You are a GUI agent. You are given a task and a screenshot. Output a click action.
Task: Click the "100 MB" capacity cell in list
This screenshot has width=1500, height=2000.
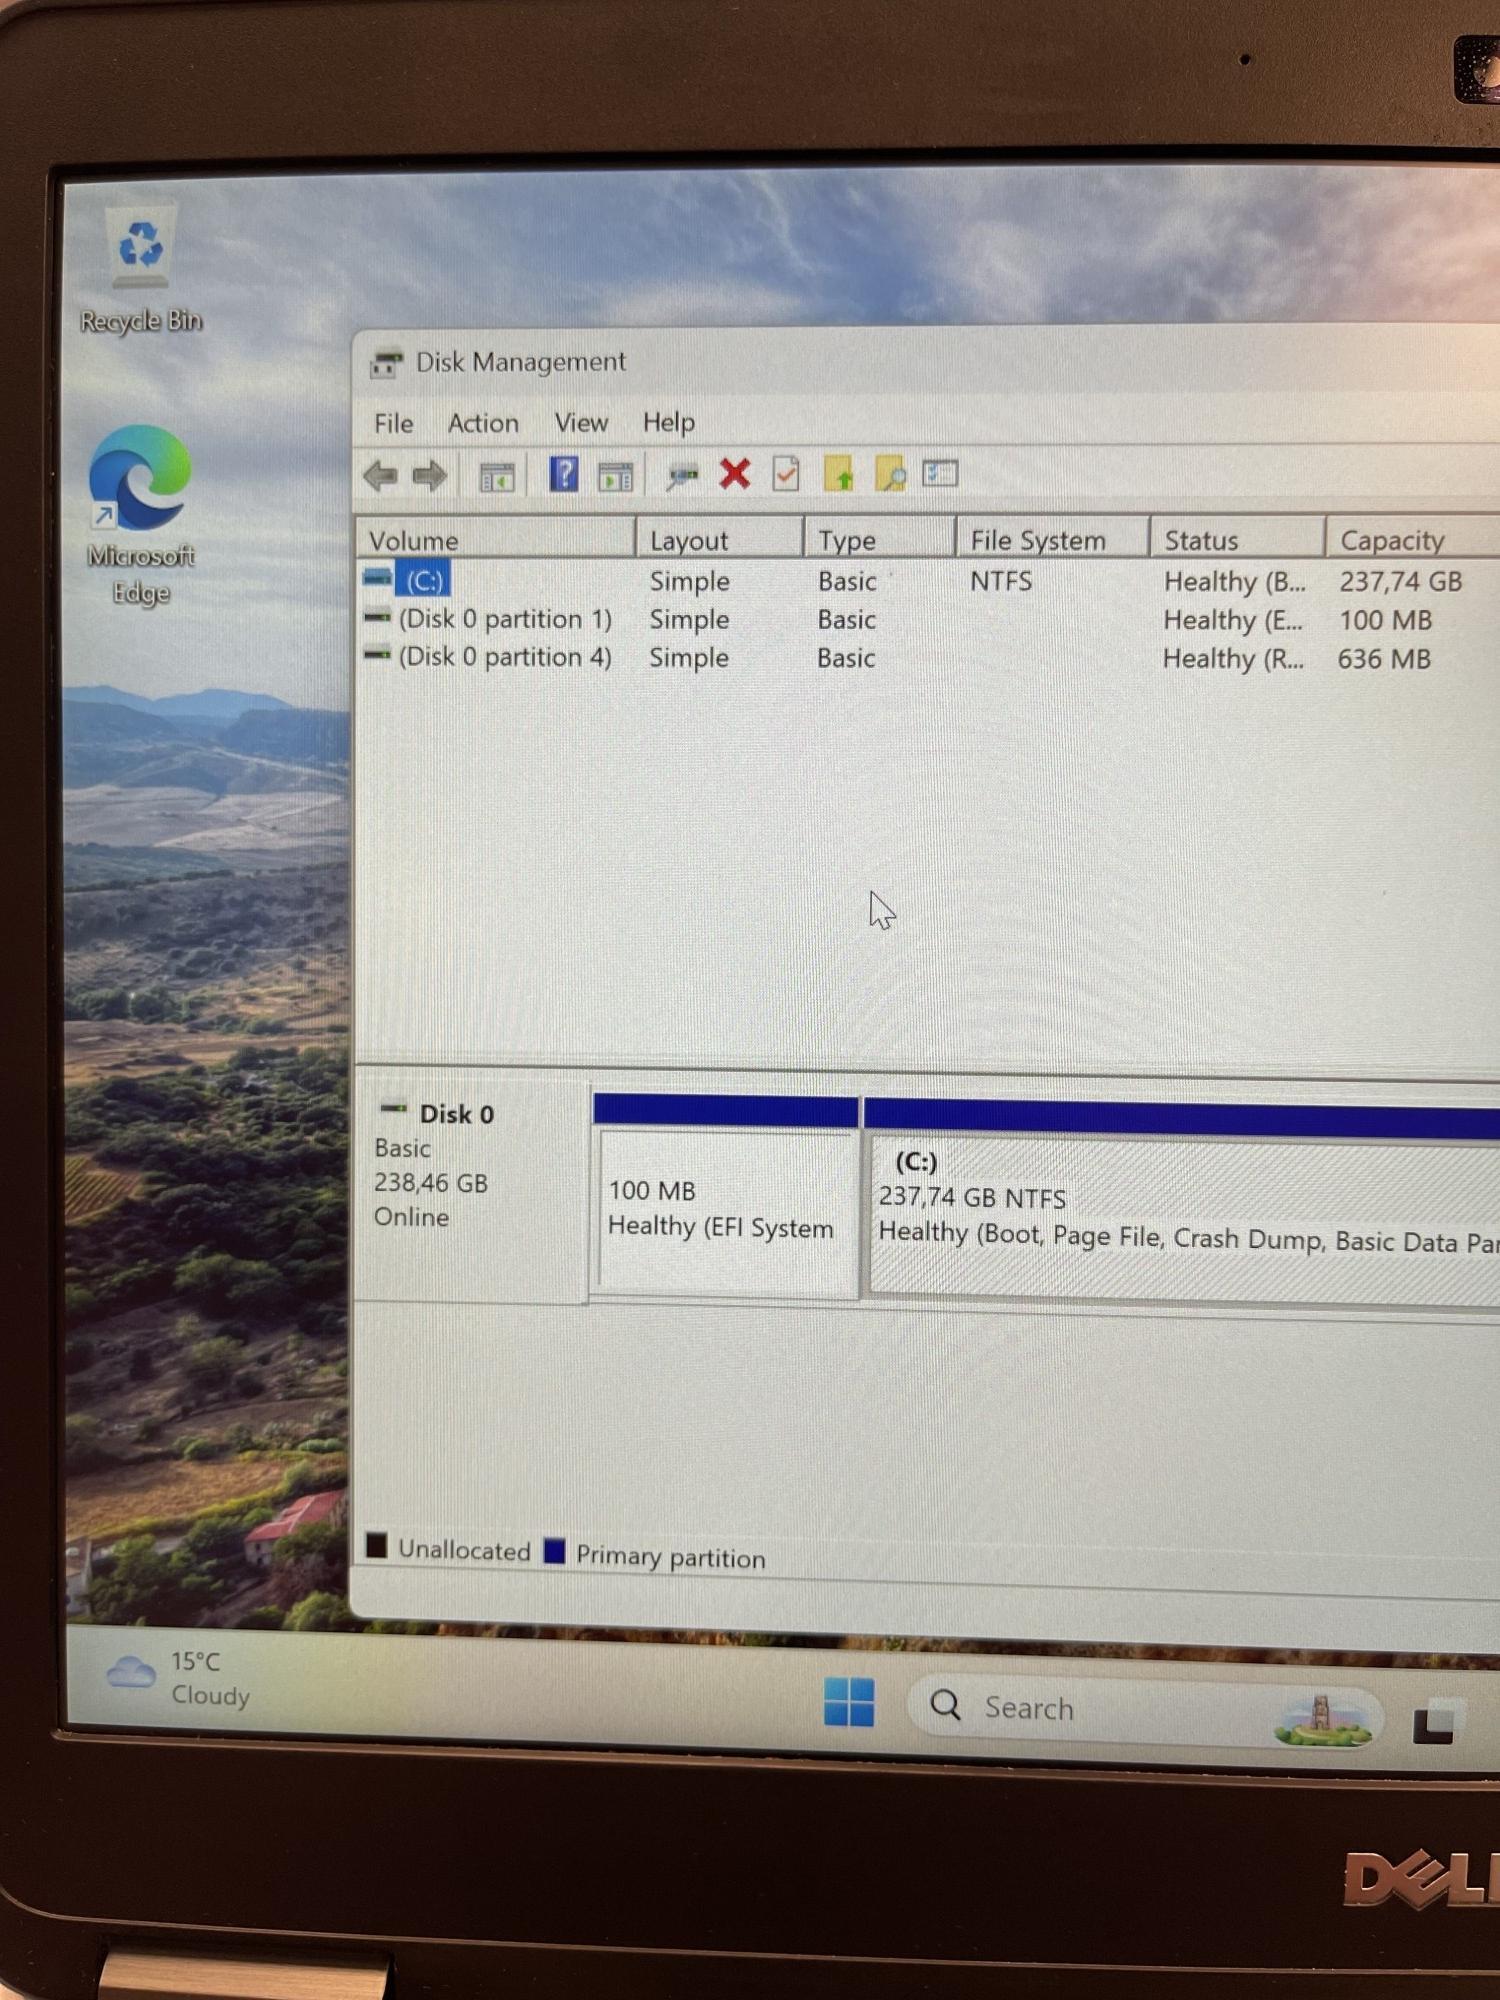(x=1385, y=620)
